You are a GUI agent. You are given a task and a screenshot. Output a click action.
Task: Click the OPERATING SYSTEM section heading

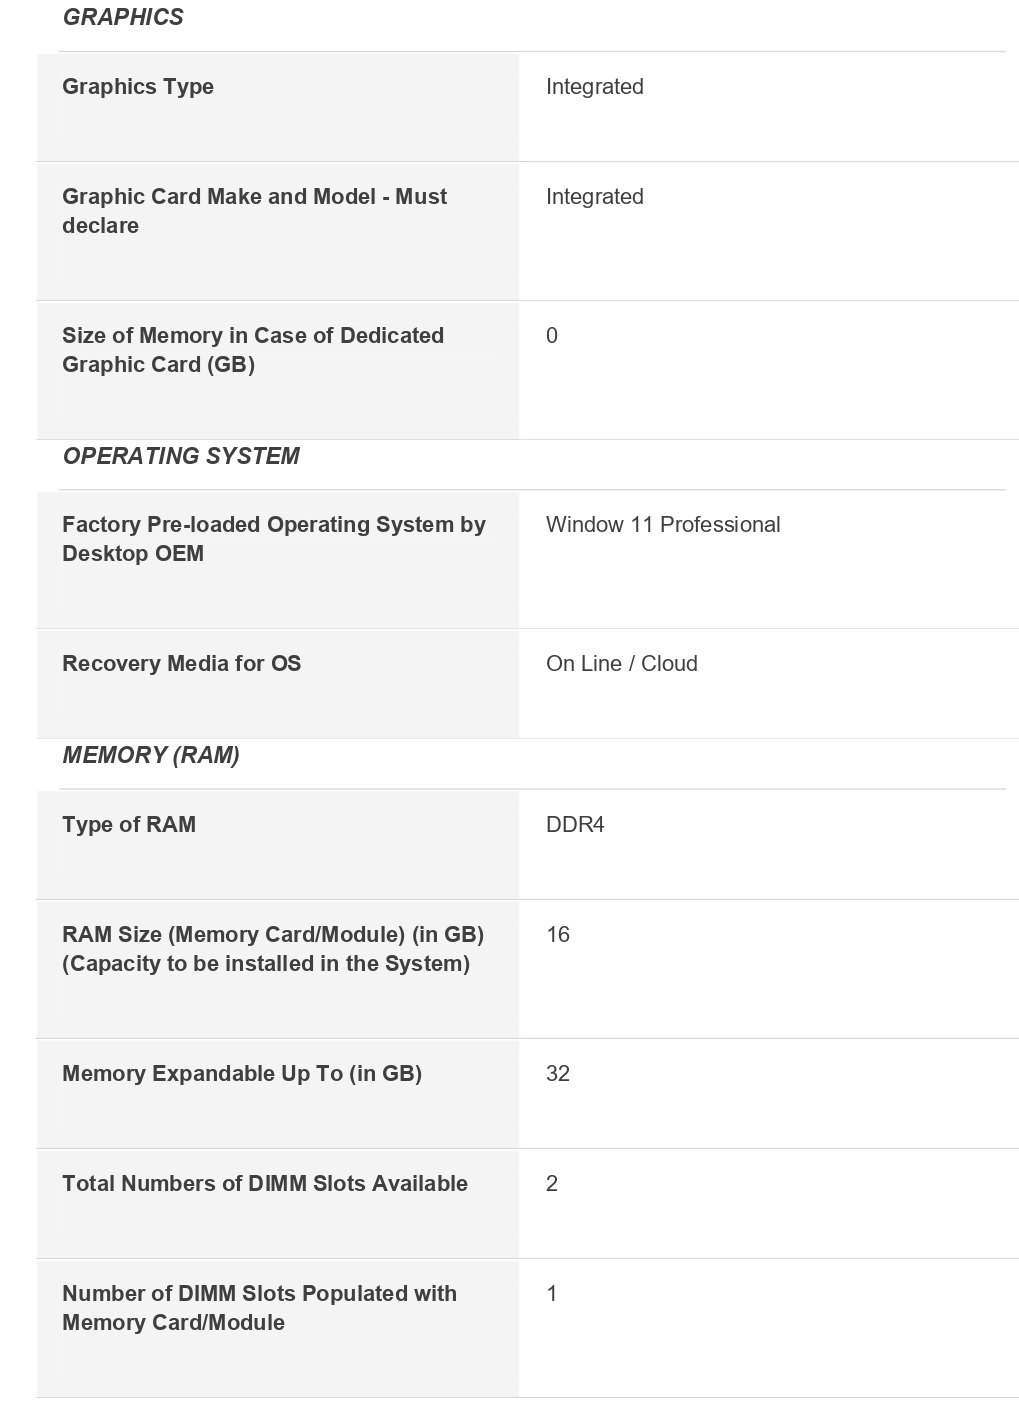181,456
